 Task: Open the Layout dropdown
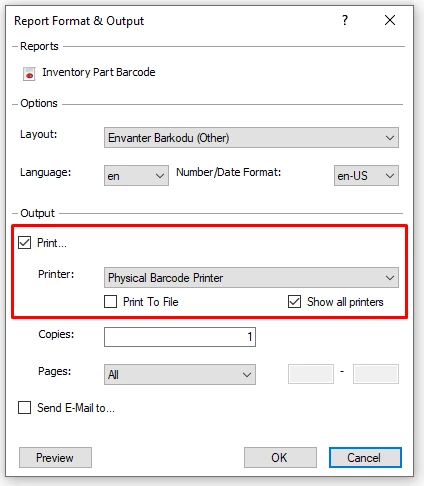point(251,138)
